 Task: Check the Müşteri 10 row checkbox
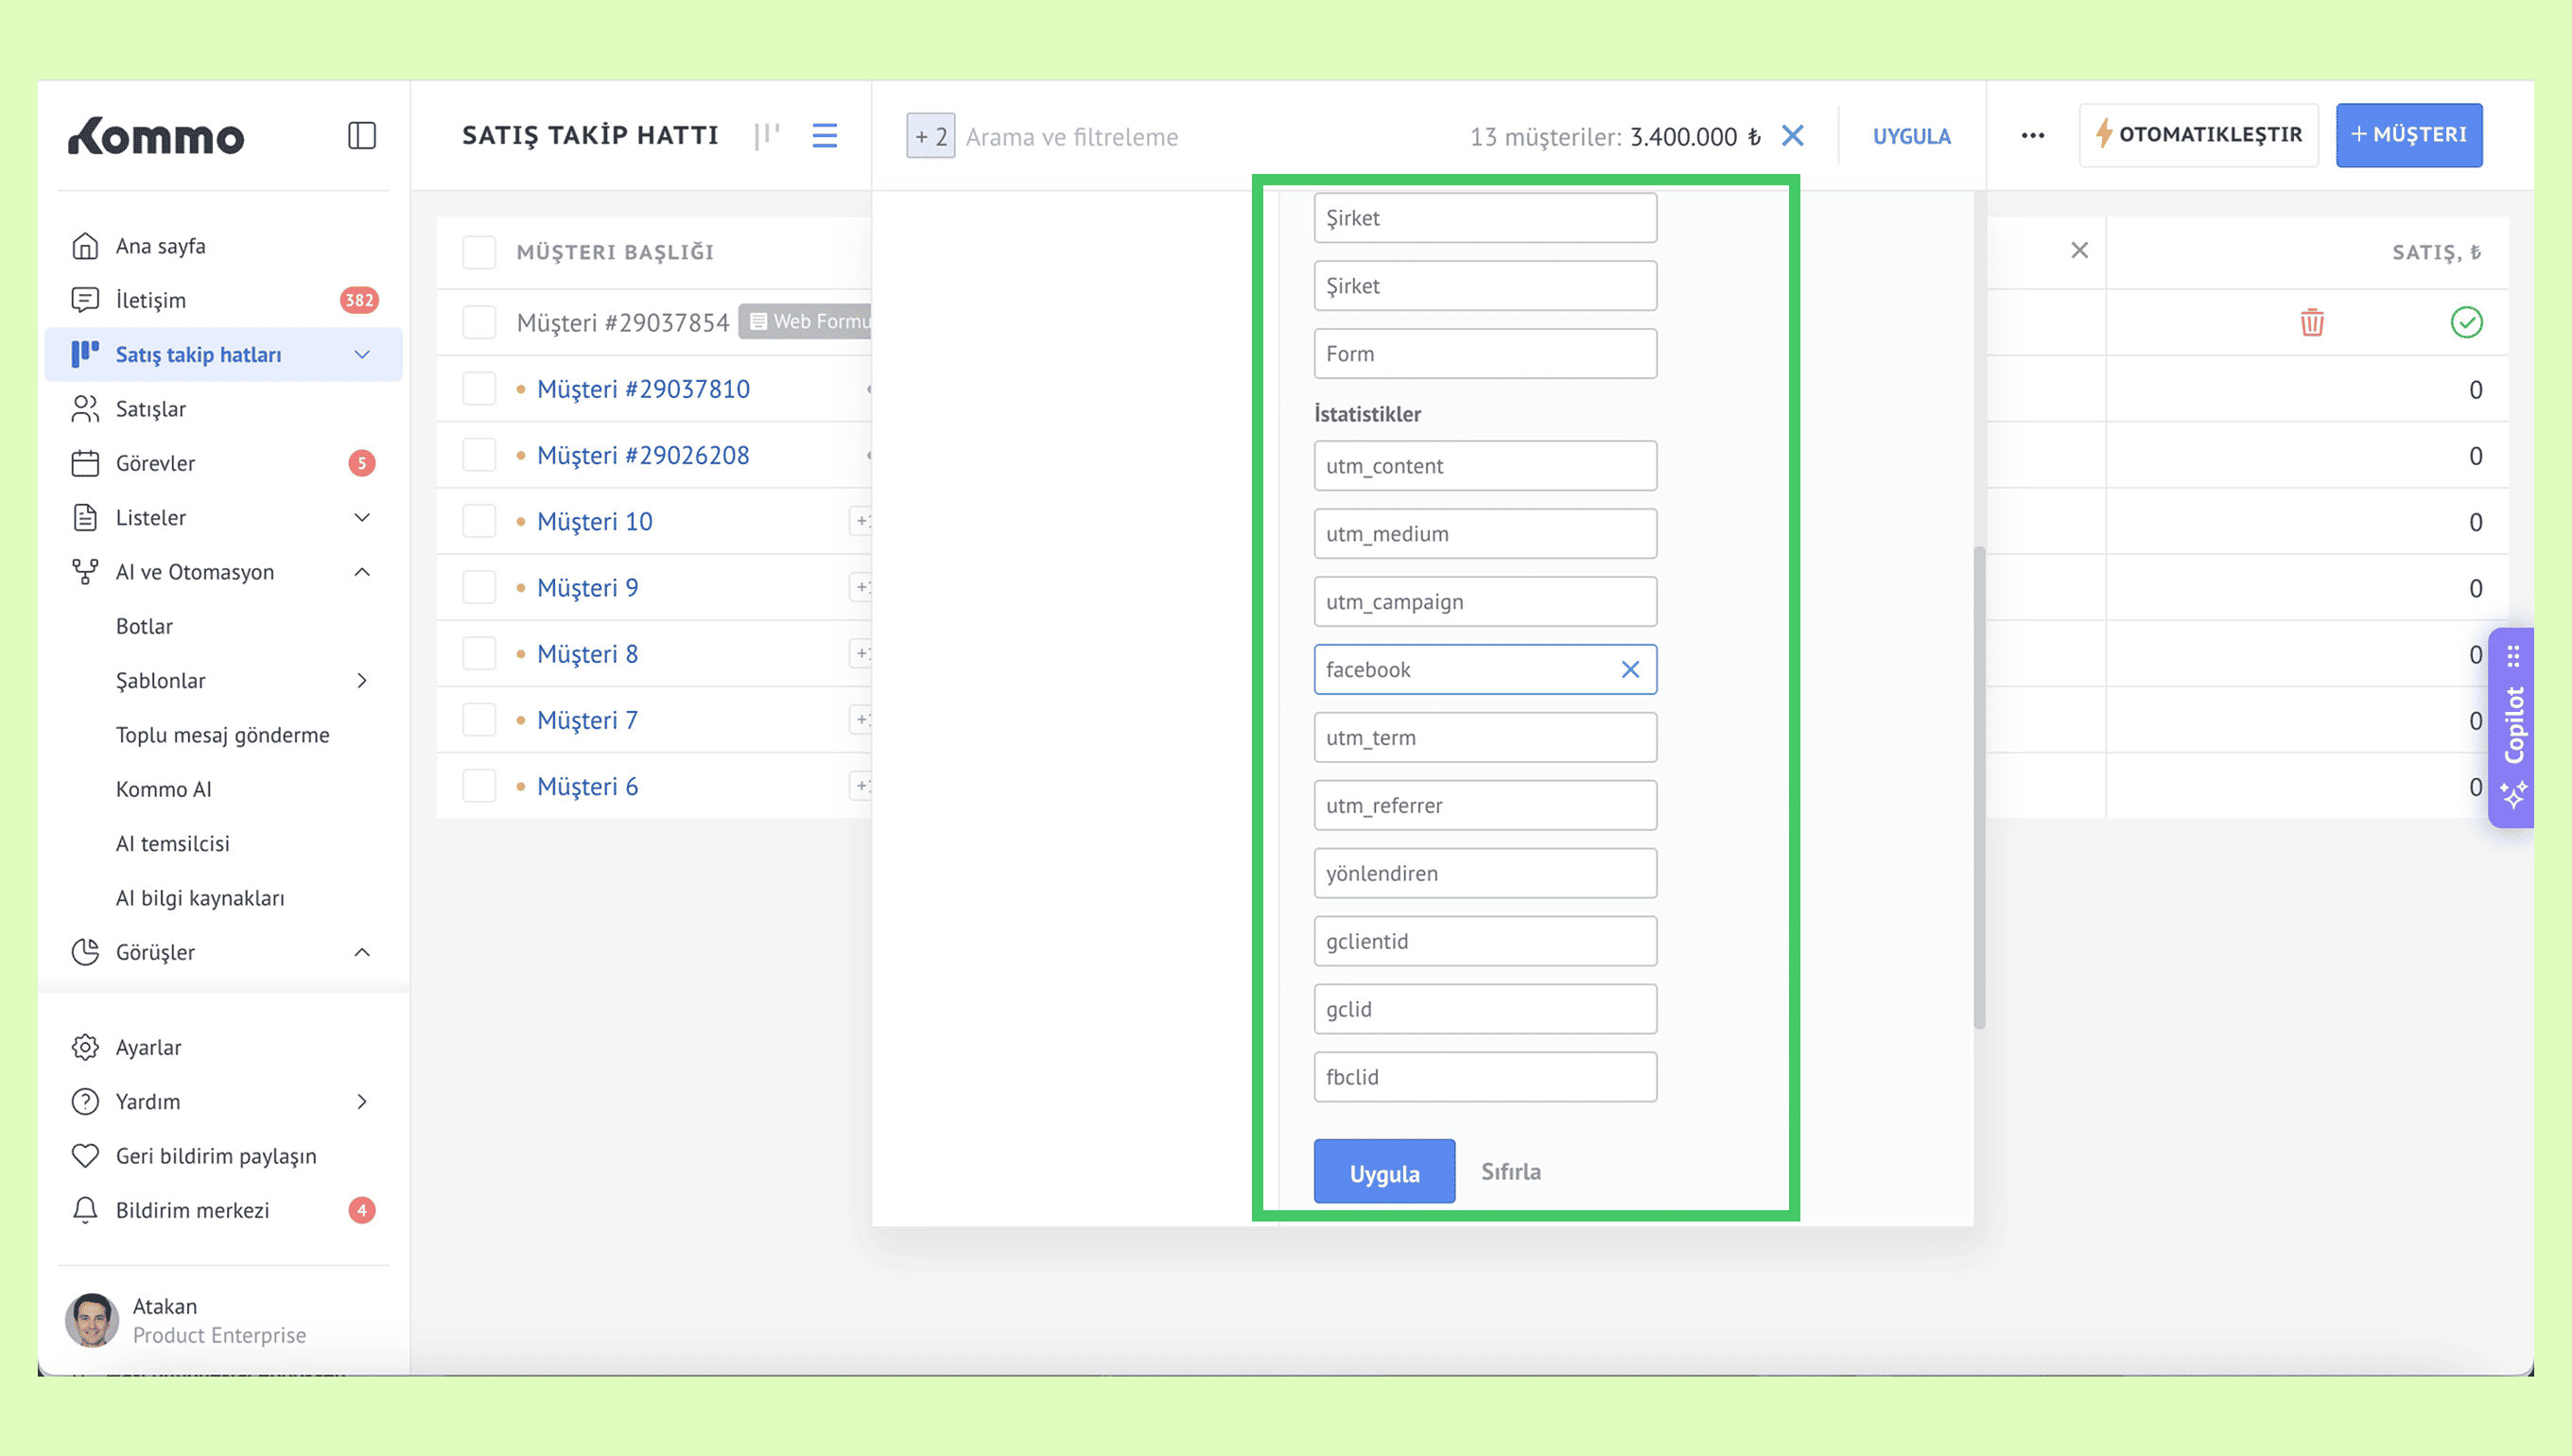point(479,521)
